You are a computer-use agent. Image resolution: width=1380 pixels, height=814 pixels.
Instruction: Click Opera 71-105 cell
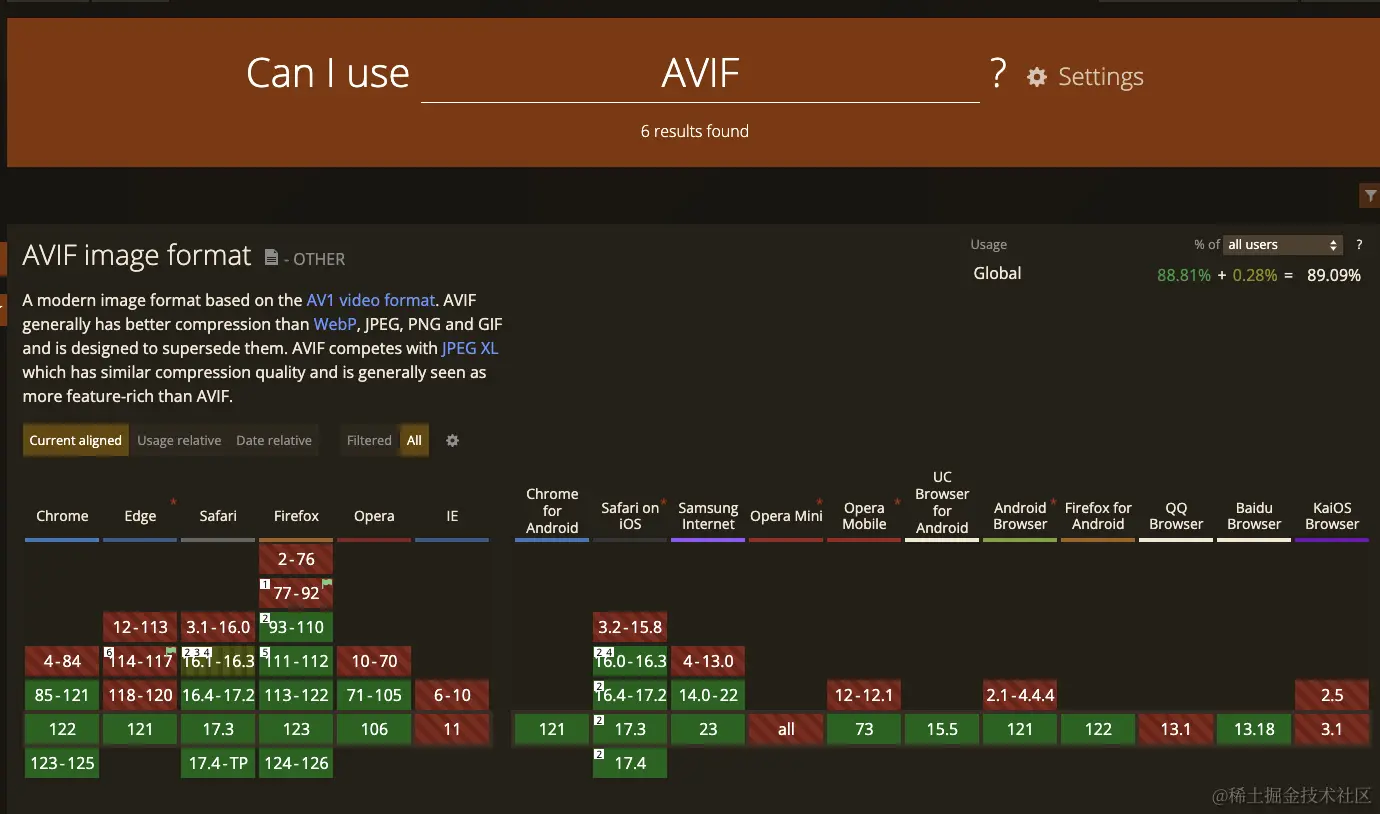(x=374, y=695)
